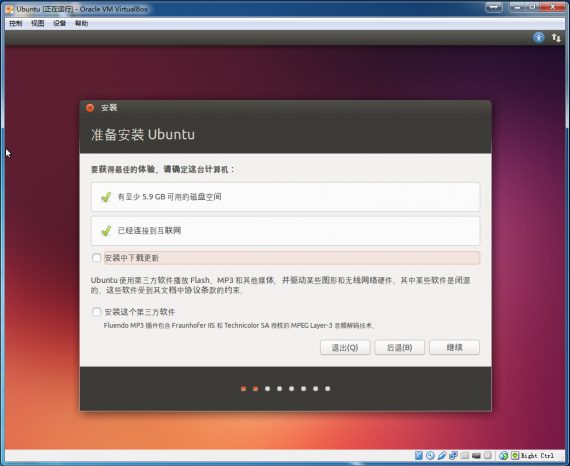
Task: Click the Fluendo MP3 description text
Action: click(x=239, y=325)
